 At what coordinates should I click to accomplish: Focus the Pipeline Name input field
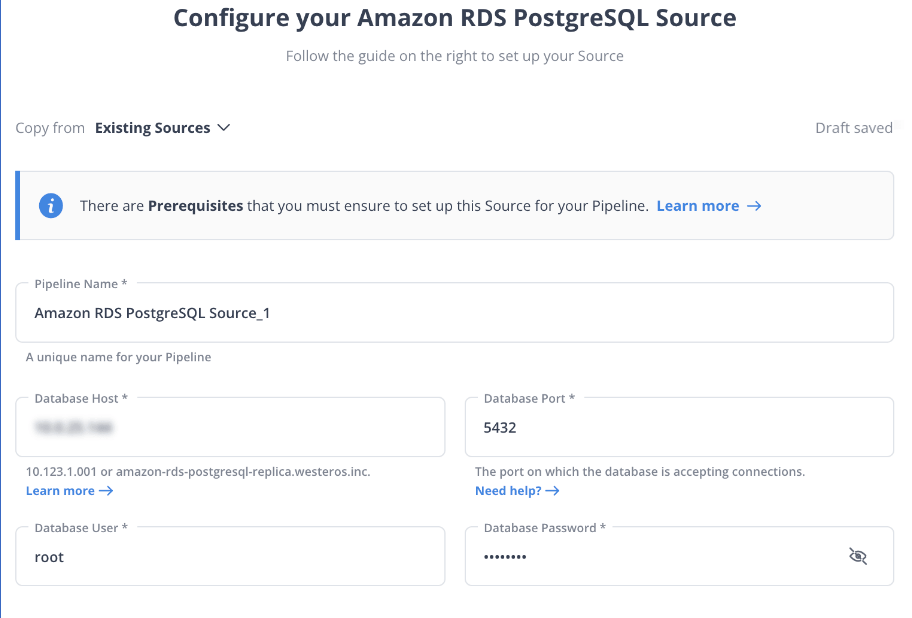pos(454,313)
